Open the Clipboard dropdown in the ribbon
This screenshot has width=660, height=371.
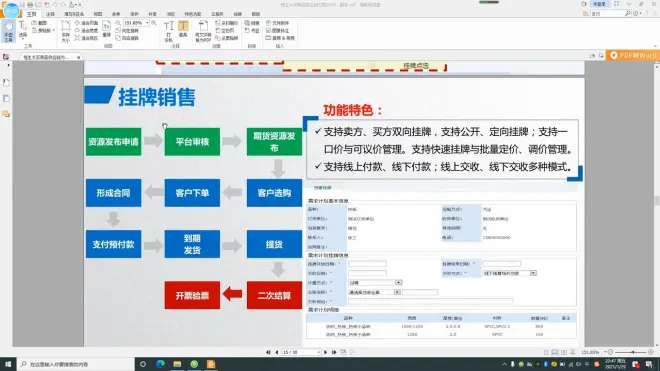coord(43,30)
